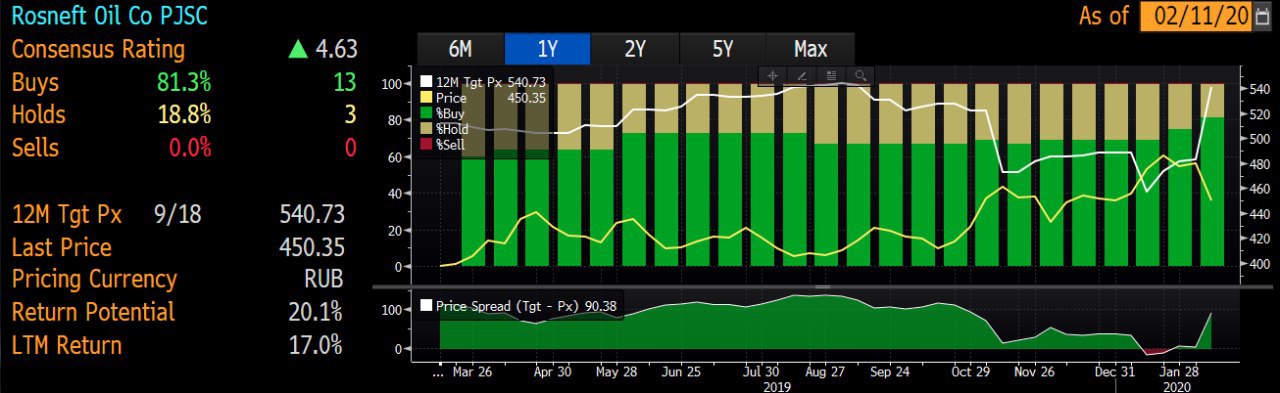
Task: Click the Dec 31 axis date label
Action: click(x=1114, y=372)
